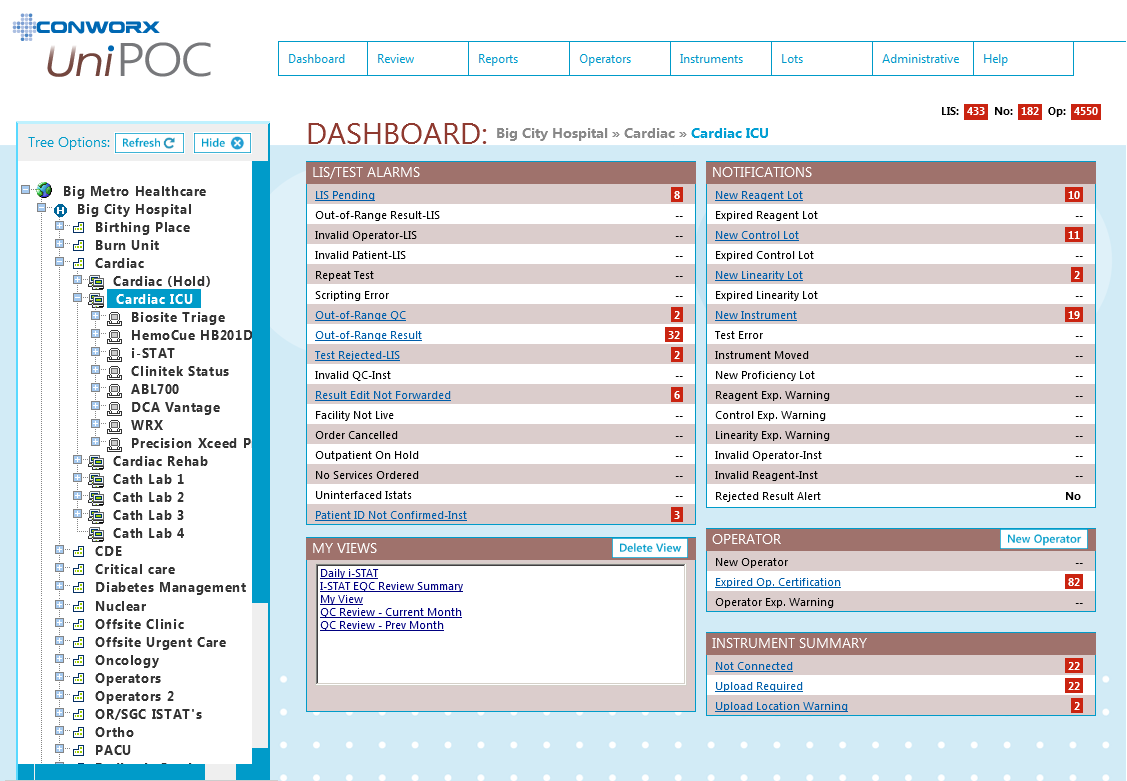Open the Operators menu tab

click(620, 59)
